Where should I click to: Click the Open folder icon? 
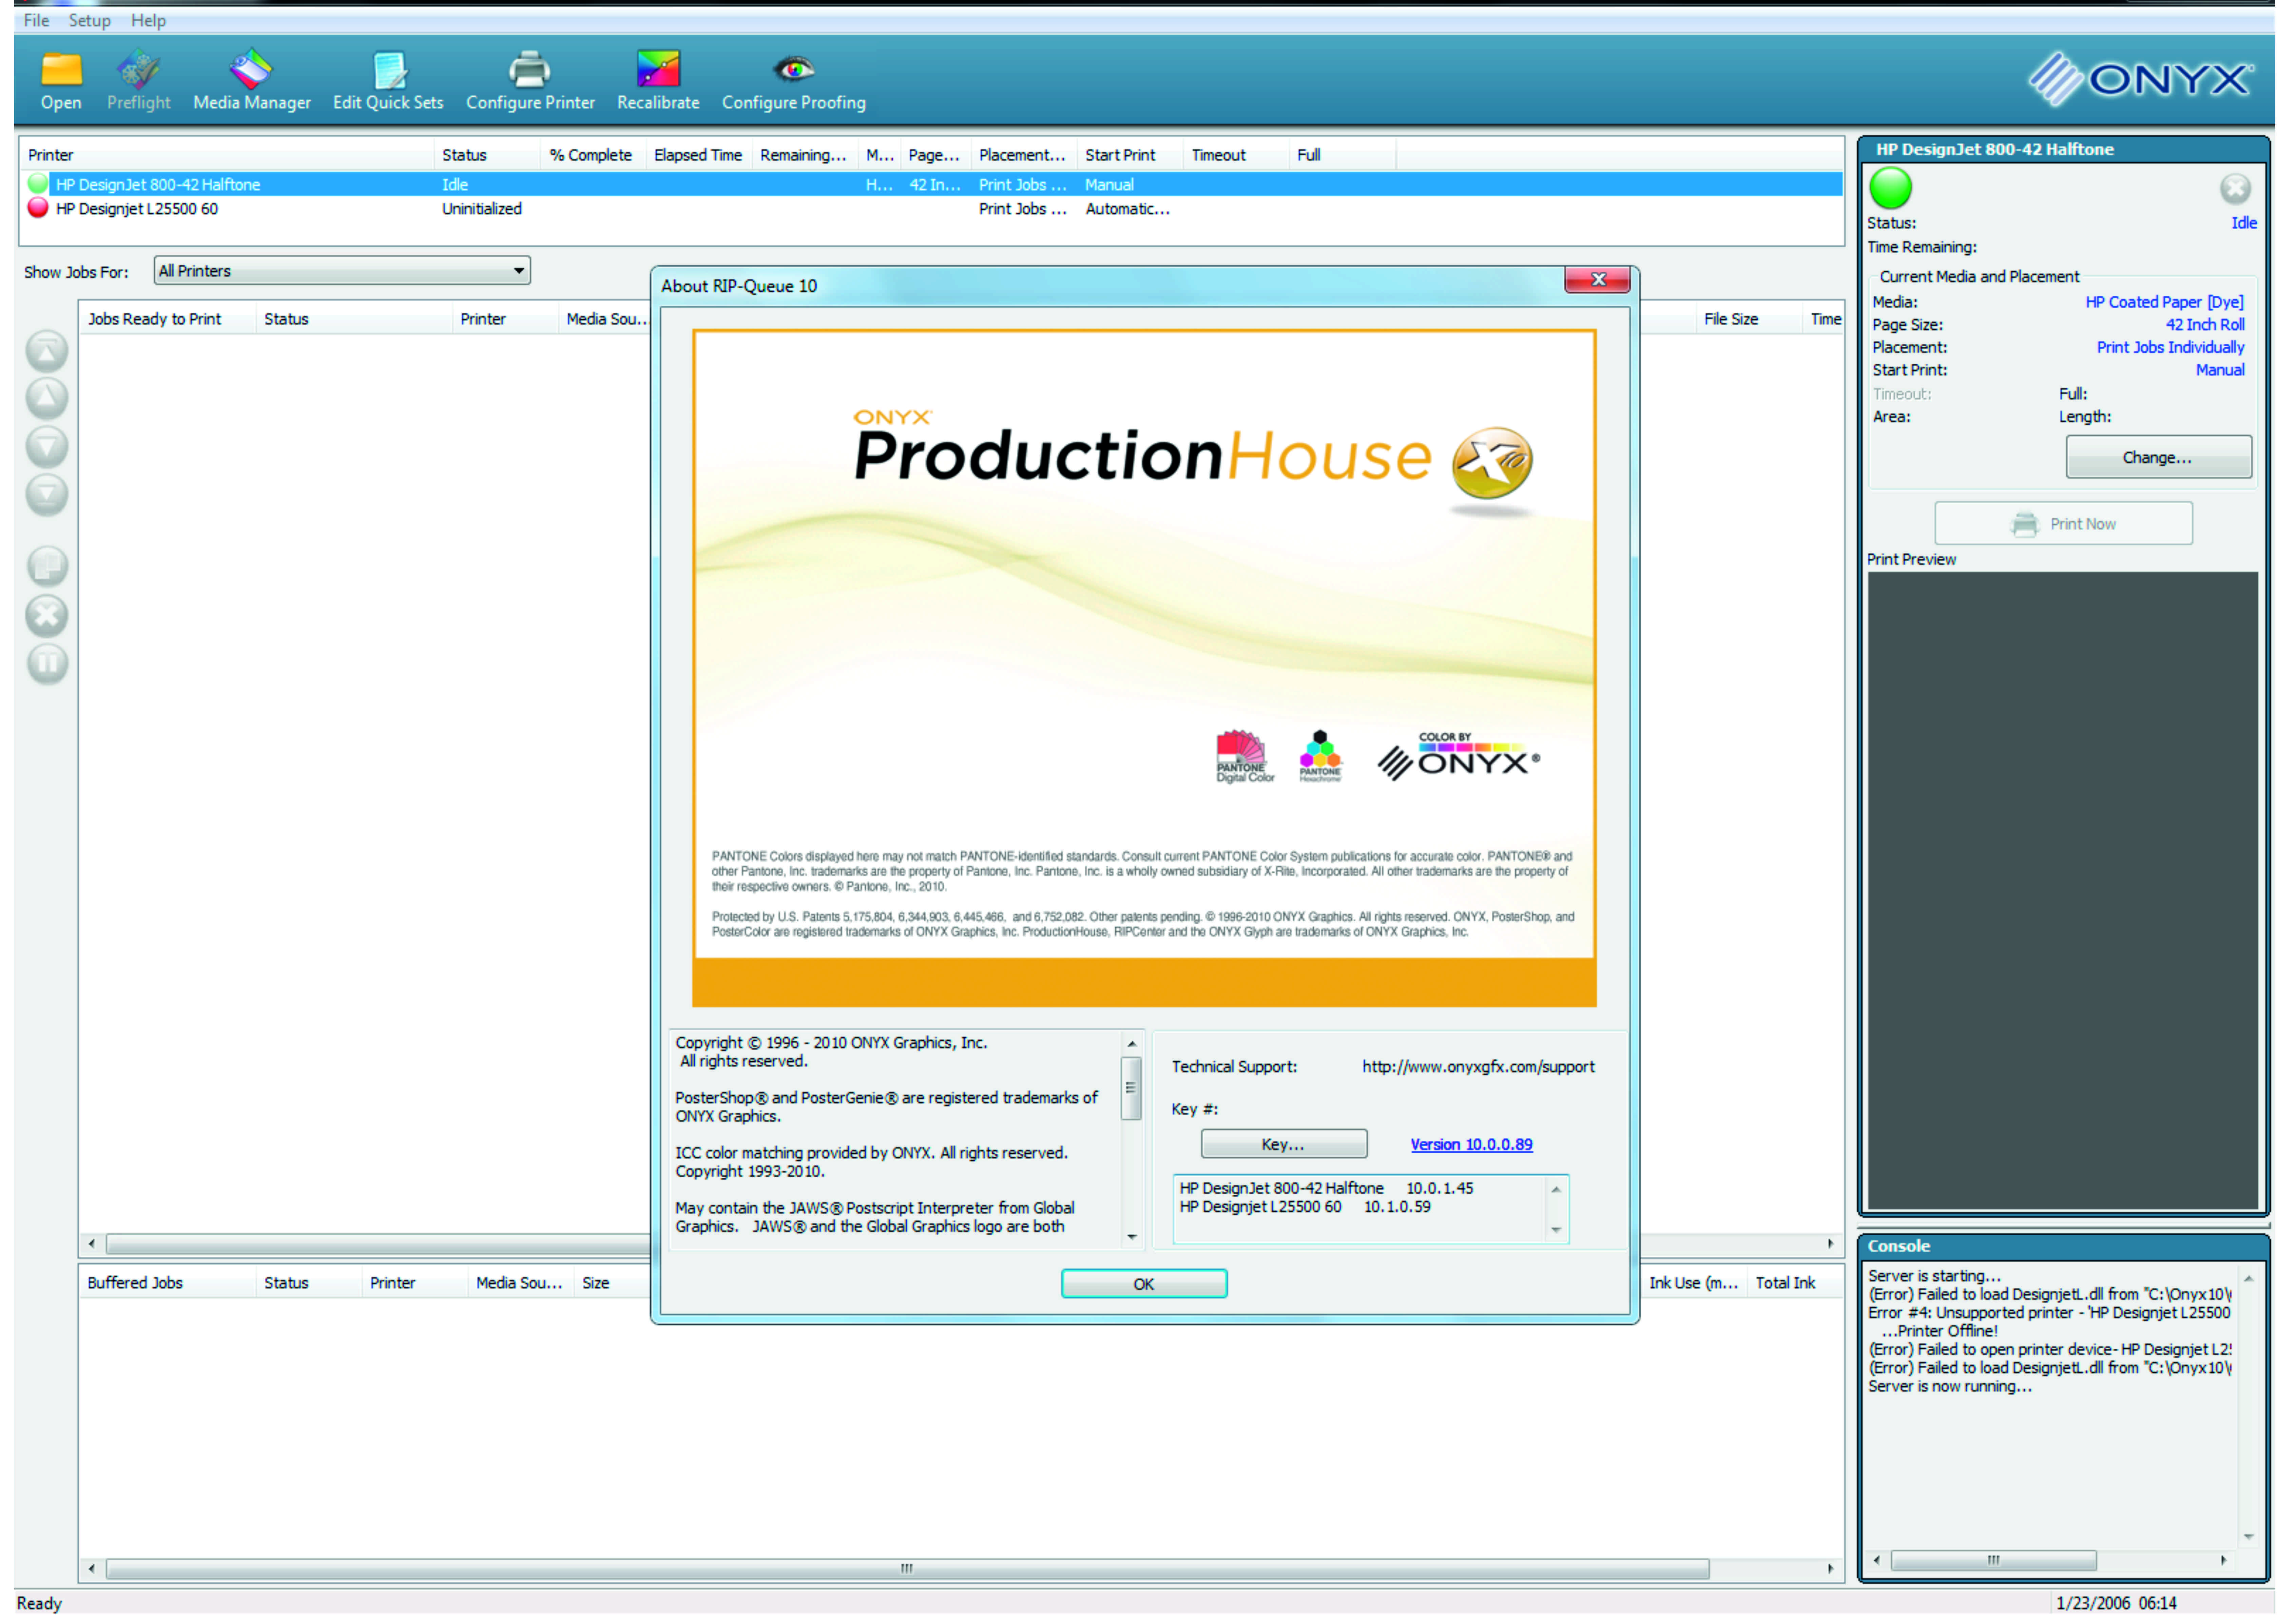pos(61,70)
